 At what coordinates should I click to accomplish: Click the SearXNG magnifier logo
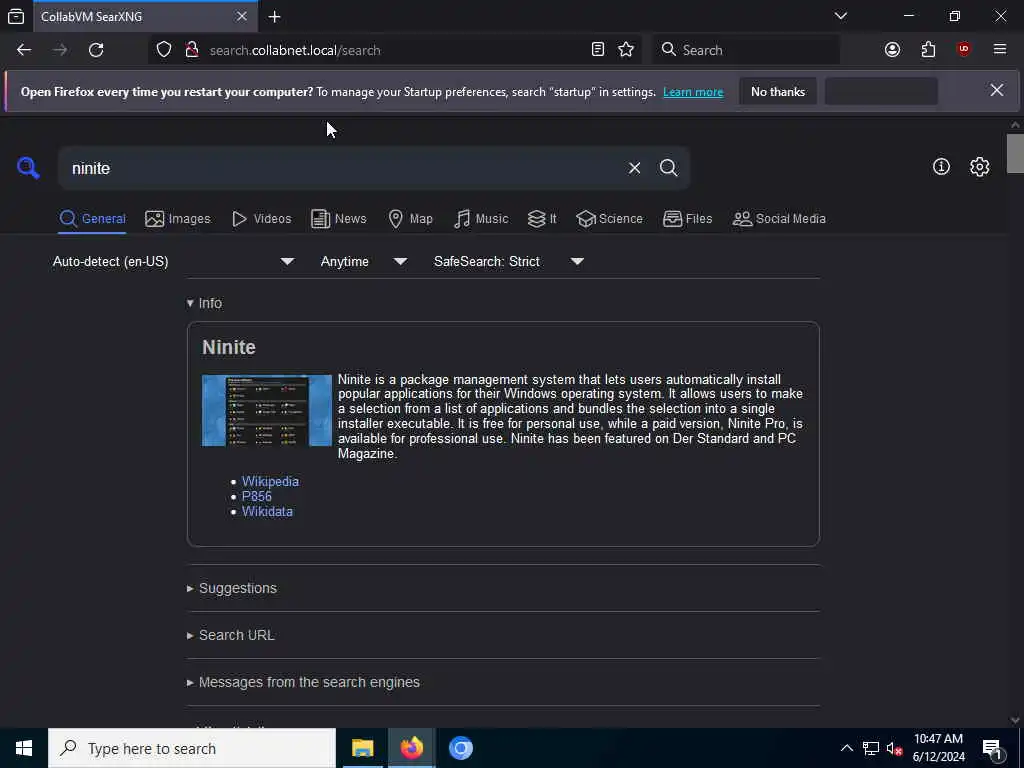click(x=28, y=168)
